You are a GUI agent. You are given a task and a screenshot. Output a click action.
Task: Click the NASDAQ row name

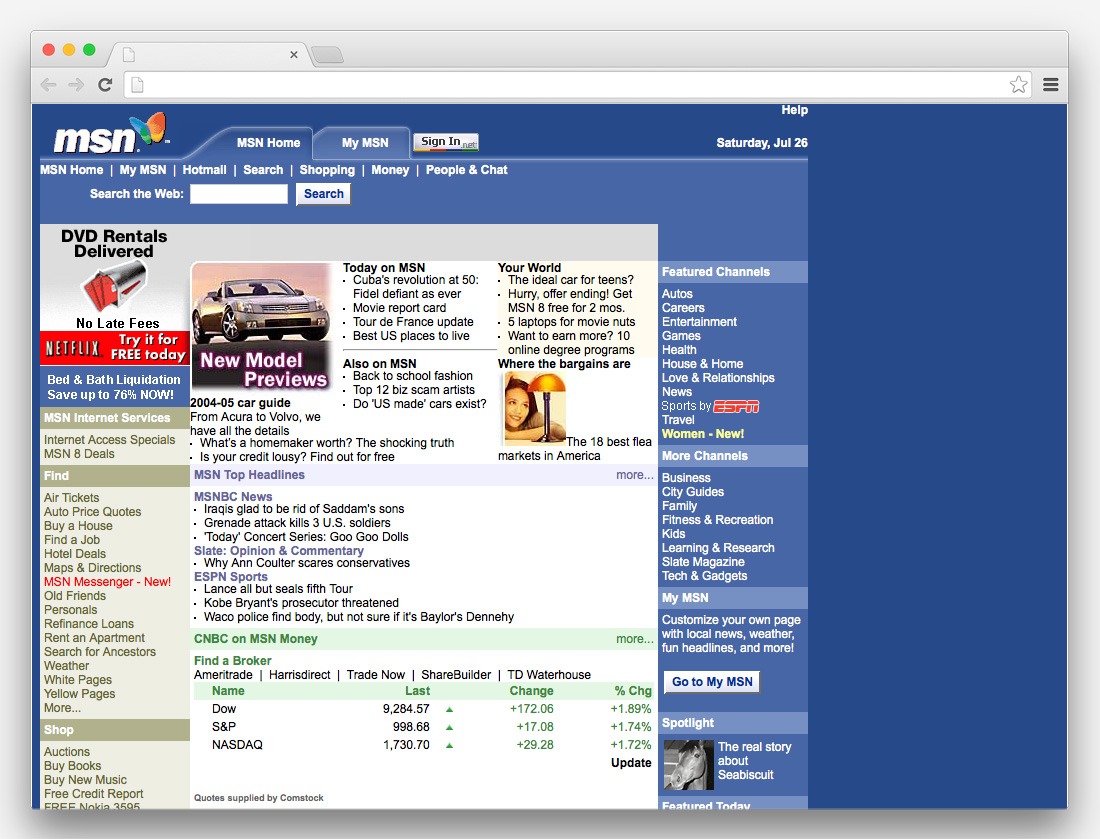237,745
